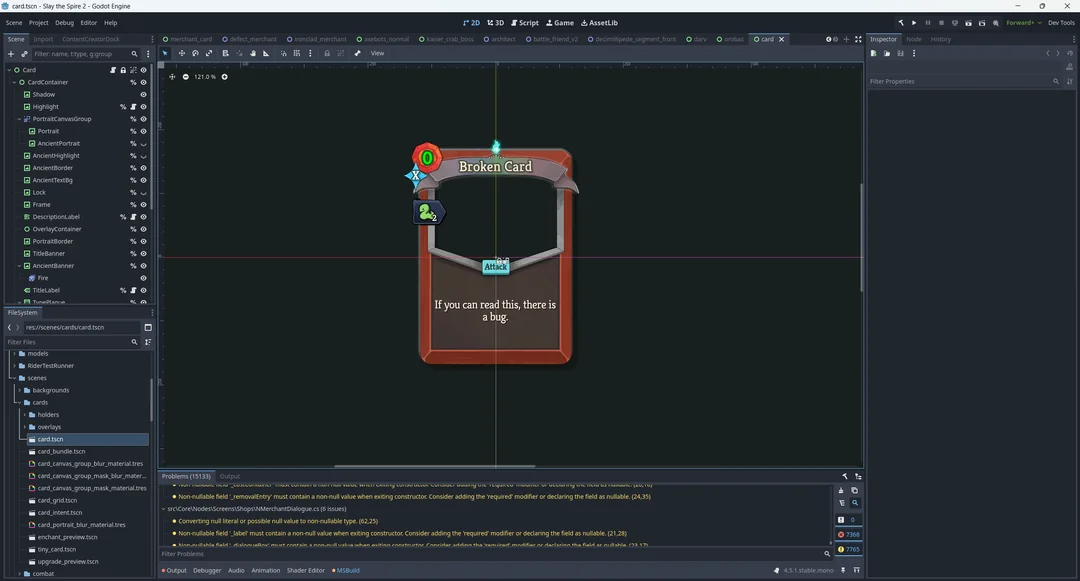
Task: Switch to the 3D workspace
Action: tap(495, 22)
